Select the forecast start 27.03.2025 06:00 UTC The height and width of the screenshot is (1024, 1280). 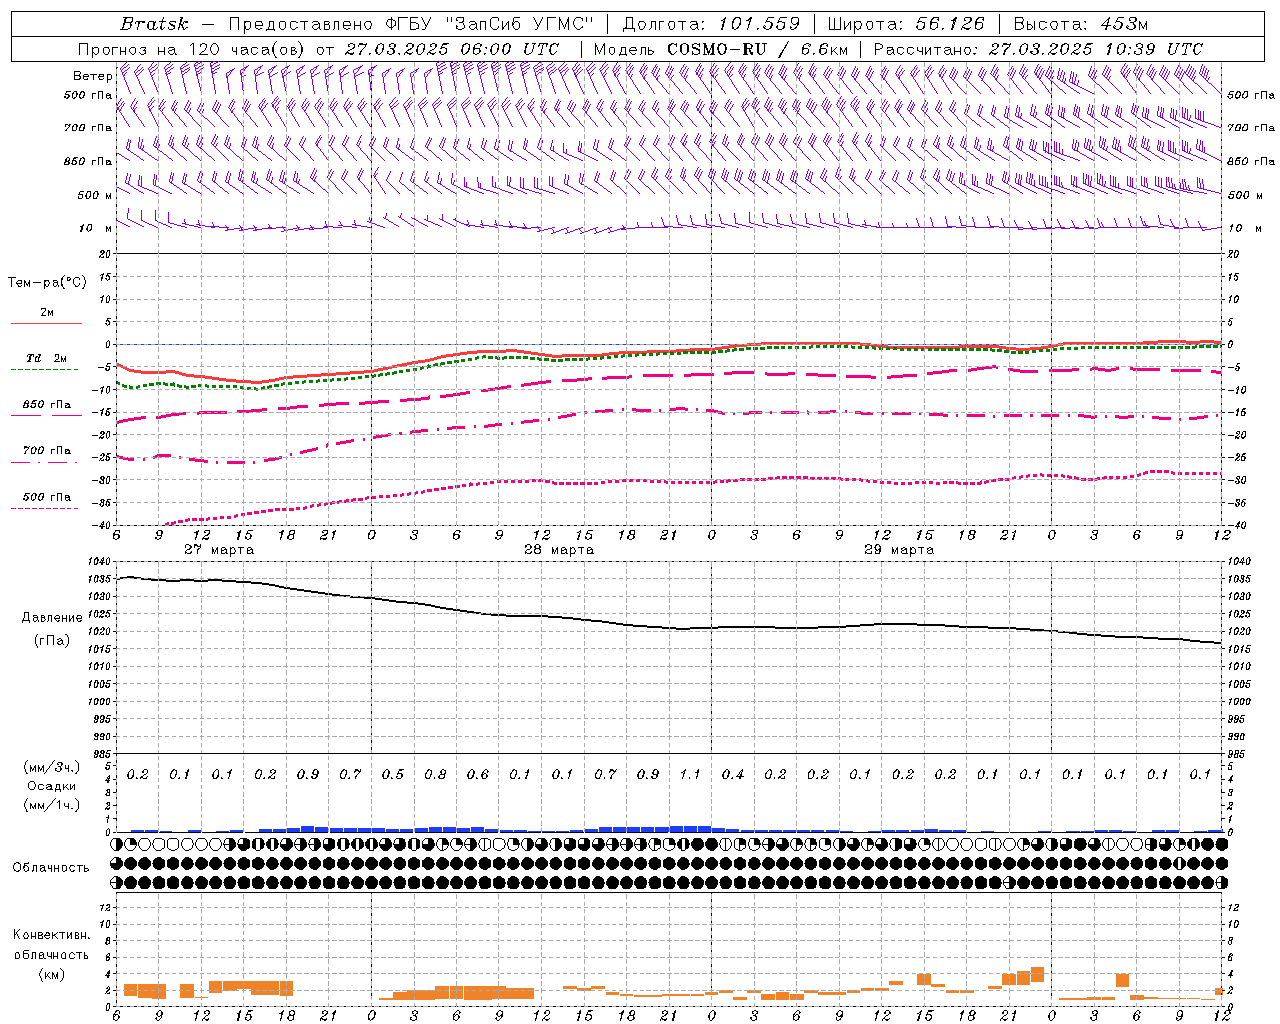coord(452,49)
